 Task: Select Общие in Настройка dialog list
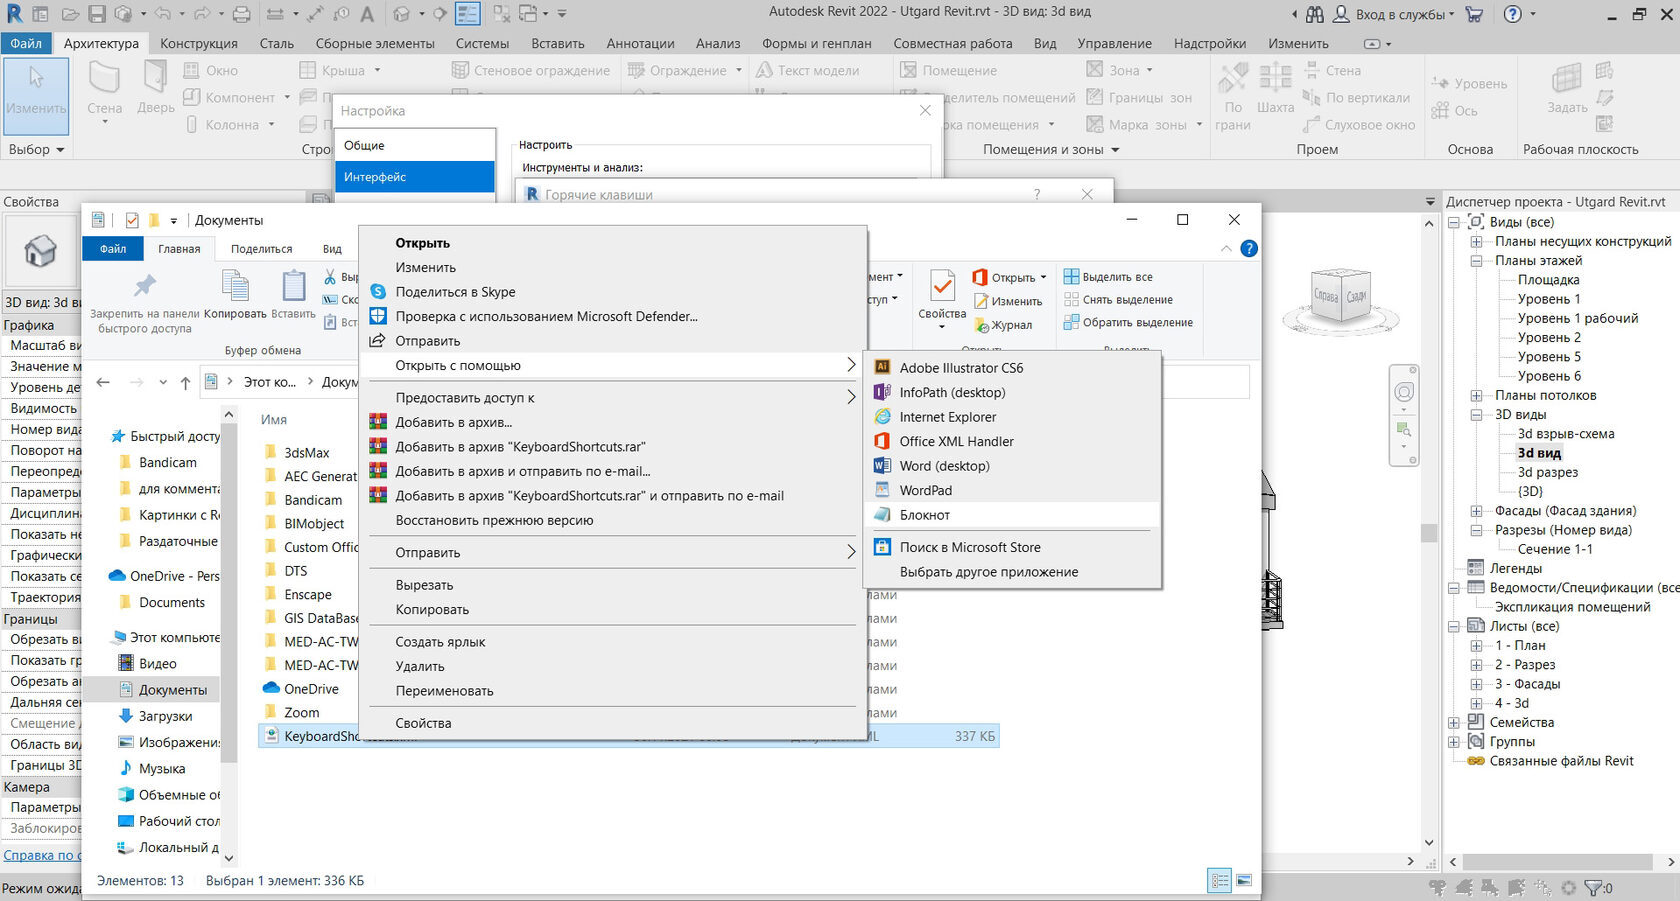point(415,146)
